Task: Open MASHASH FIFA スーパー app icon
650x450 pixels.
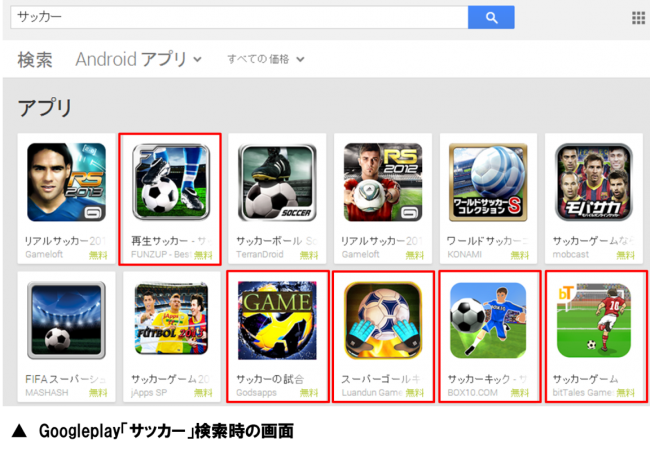Action: point(66,320)
